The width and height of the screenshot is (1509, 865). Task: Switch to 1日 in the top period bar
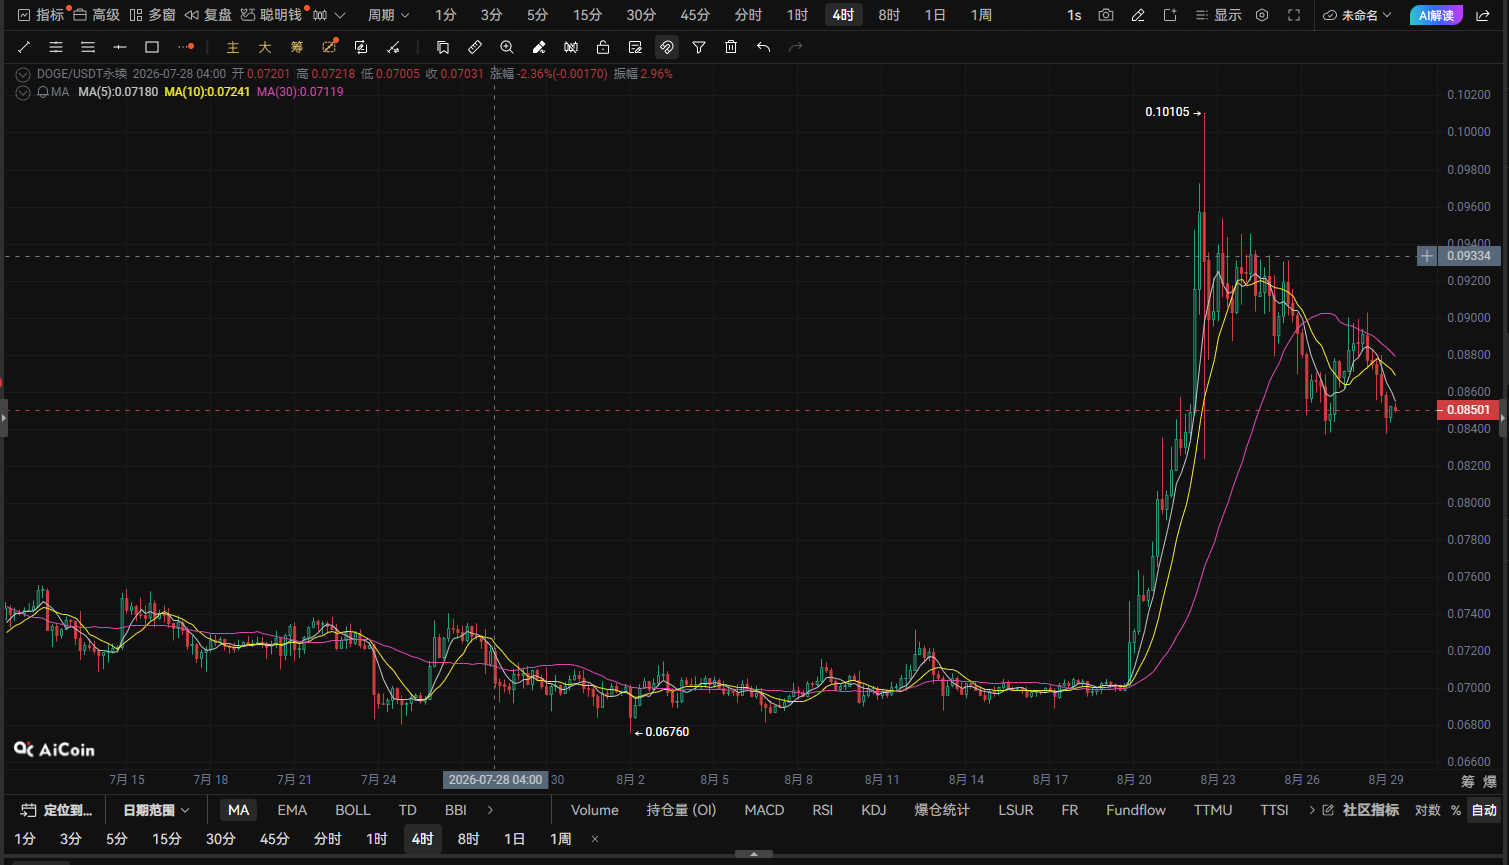(935, 15)
